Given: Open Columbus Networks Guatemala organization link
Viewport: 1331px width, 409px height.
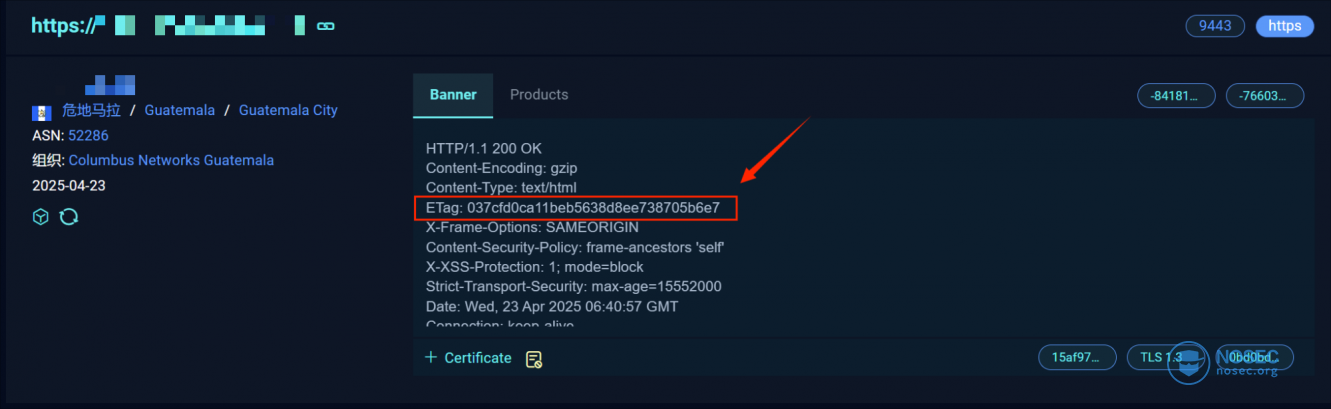Looking at the screenshot, I should pyautogui.click(x=171, y=160).
